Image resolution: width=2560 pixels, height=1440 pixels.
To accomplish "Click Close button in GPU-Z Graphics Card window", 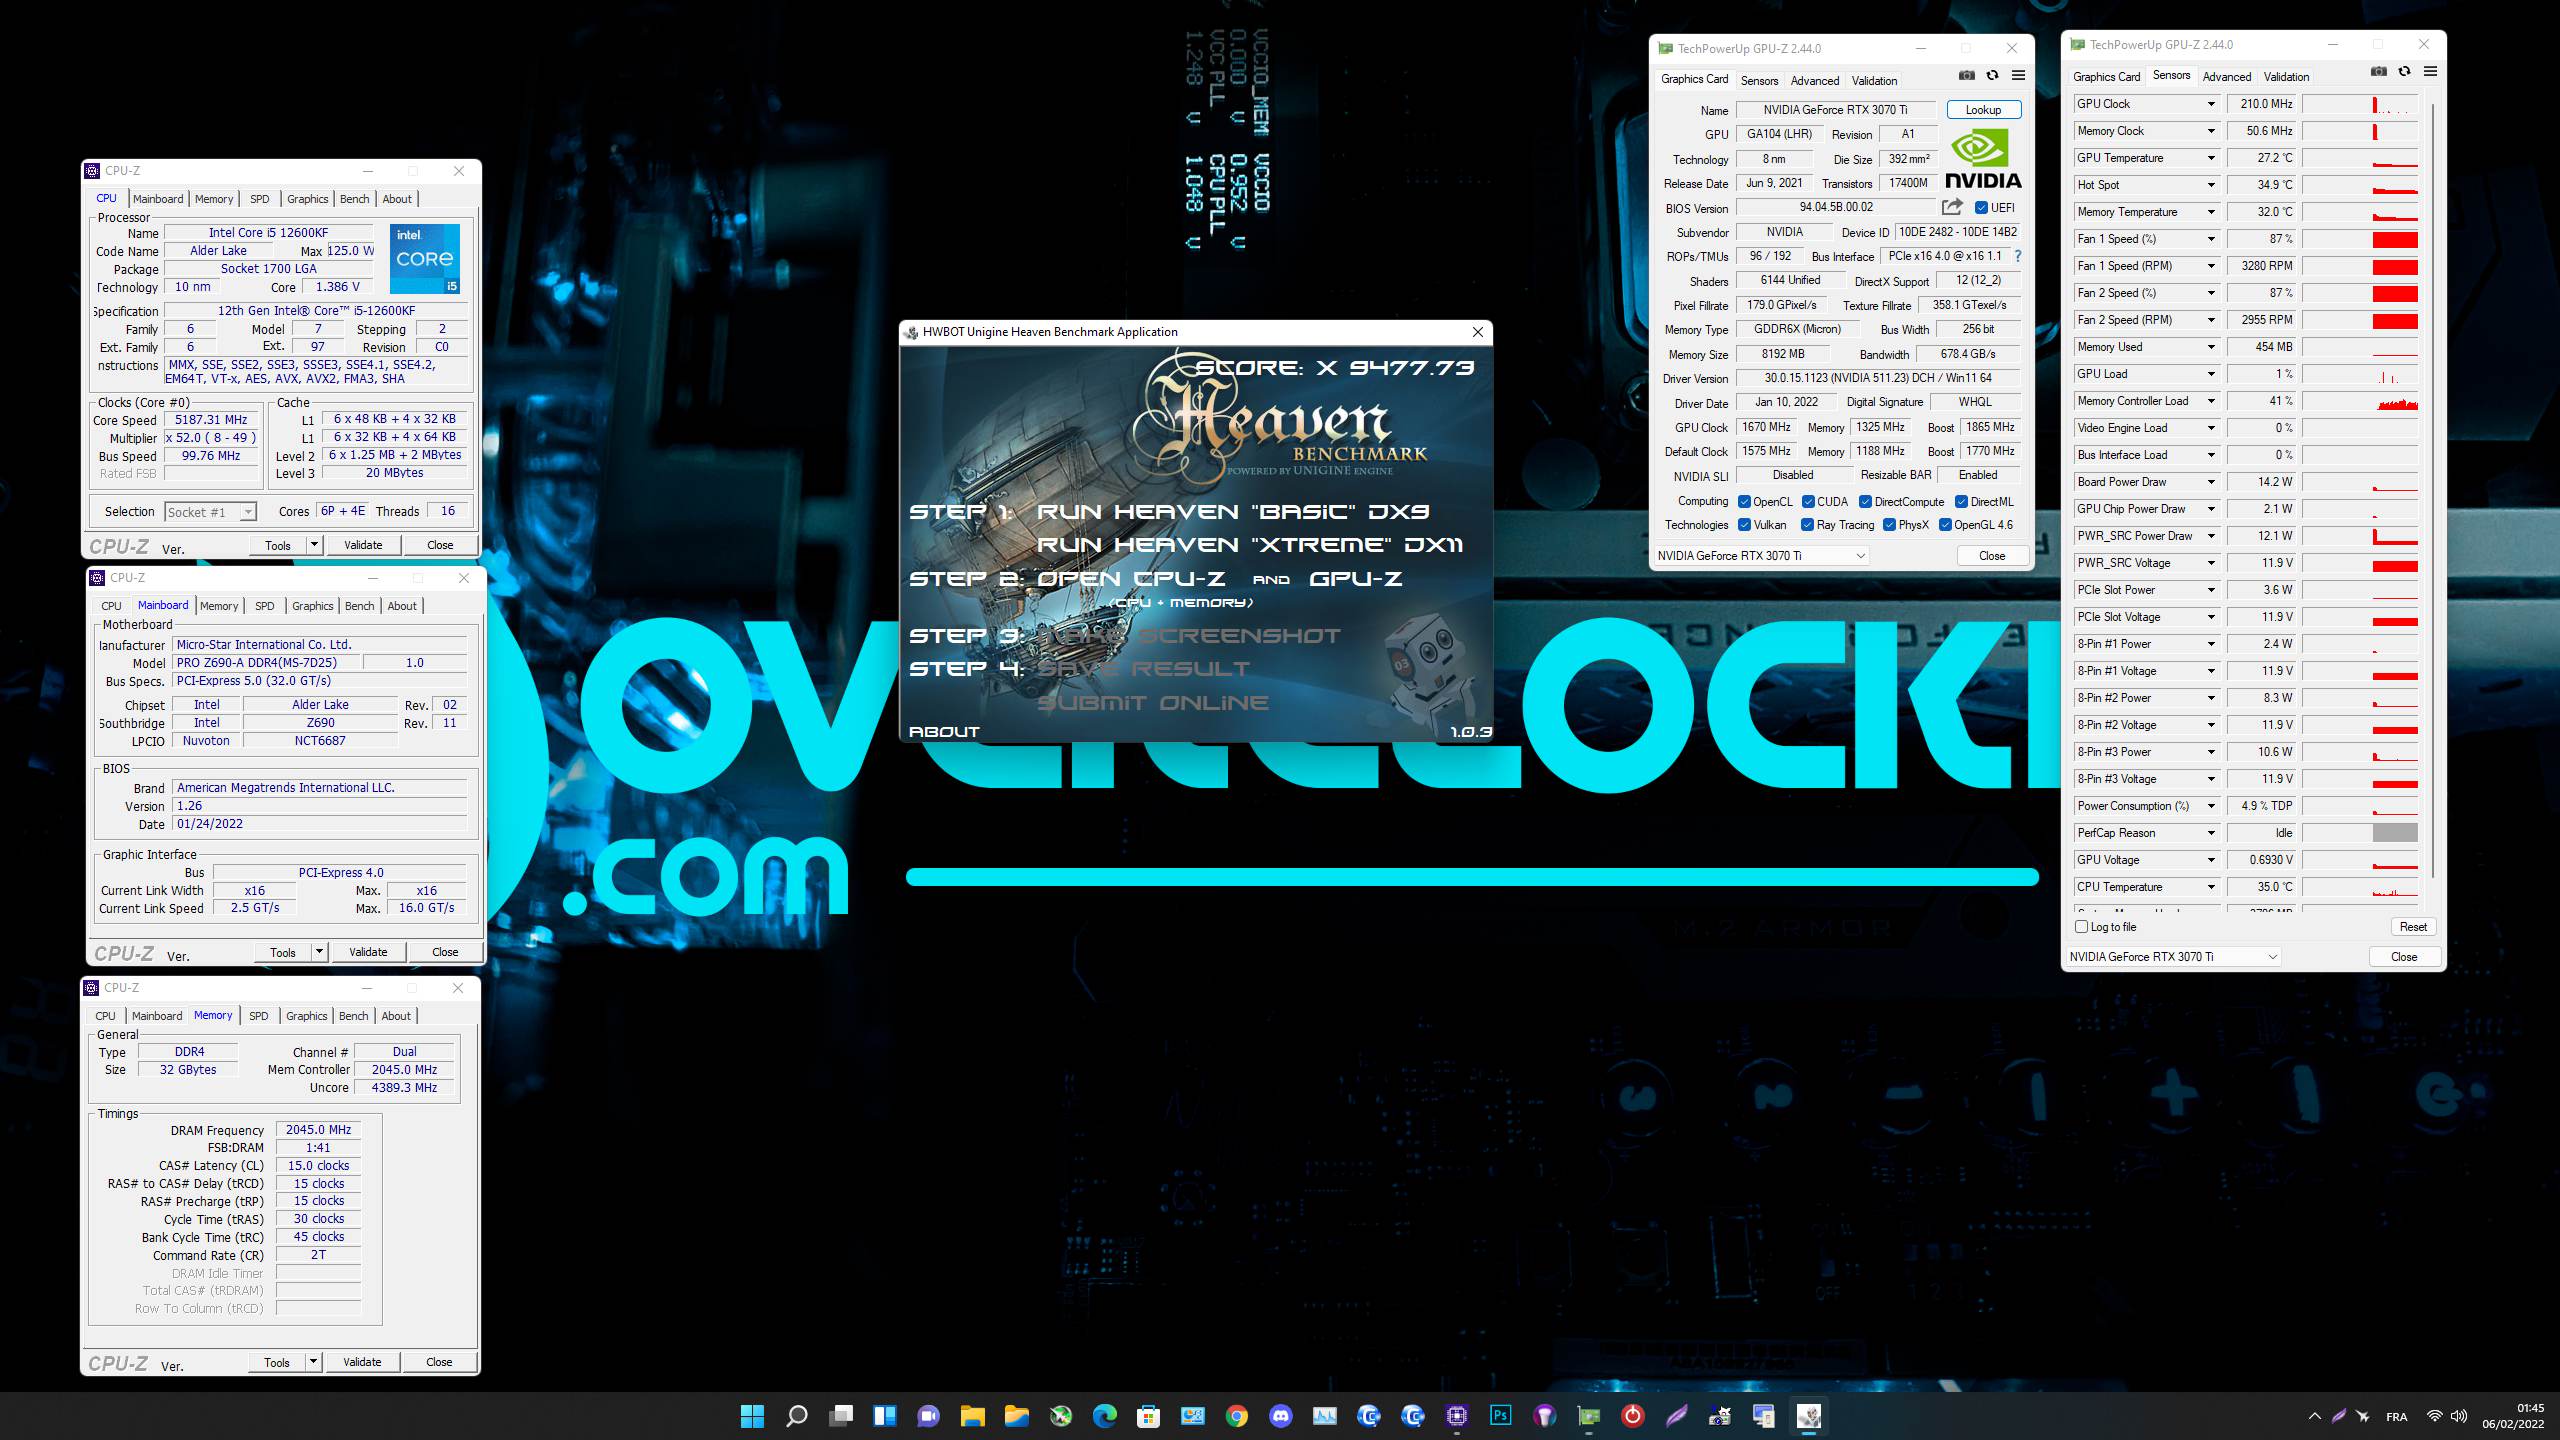I will tap(1991, 556).
